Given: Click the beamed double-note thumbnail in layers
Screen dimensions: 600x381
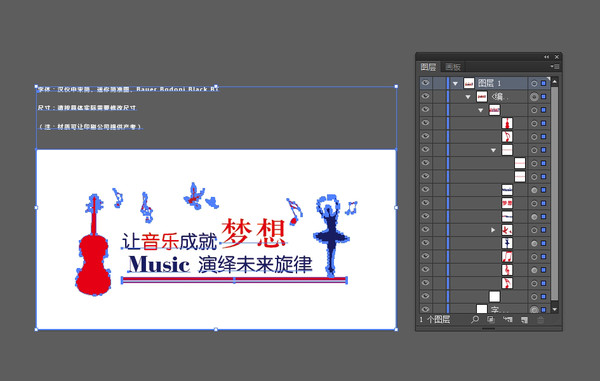Looking at the screenshot, I should (507, 256).
